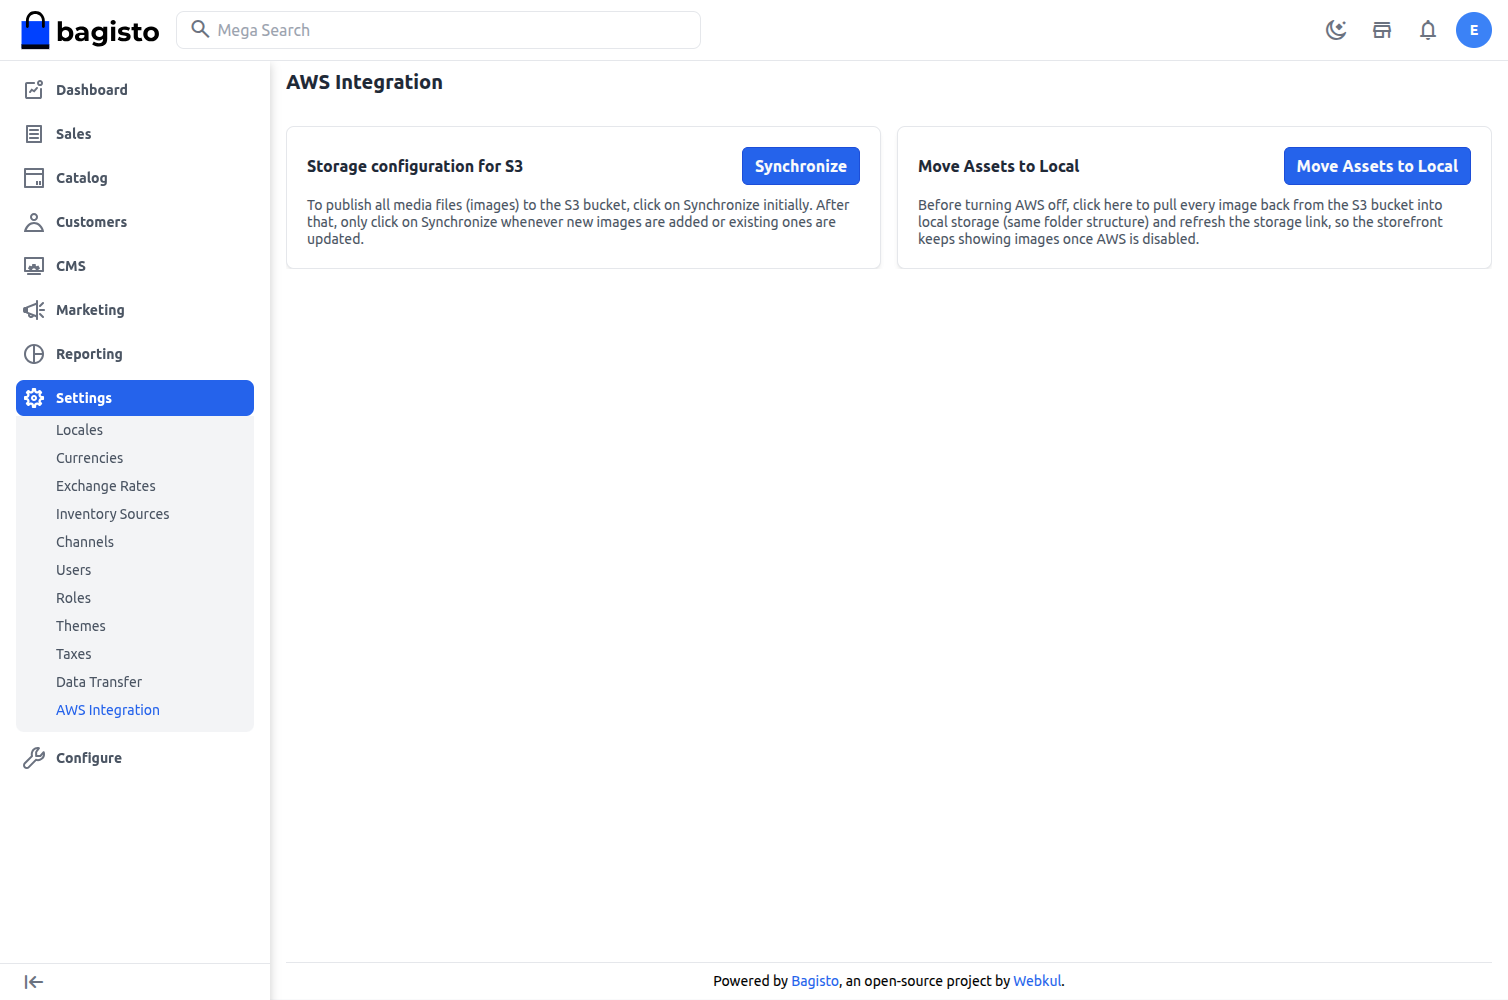Toggle dark mode with the moon icon

tap(1336, 30)
